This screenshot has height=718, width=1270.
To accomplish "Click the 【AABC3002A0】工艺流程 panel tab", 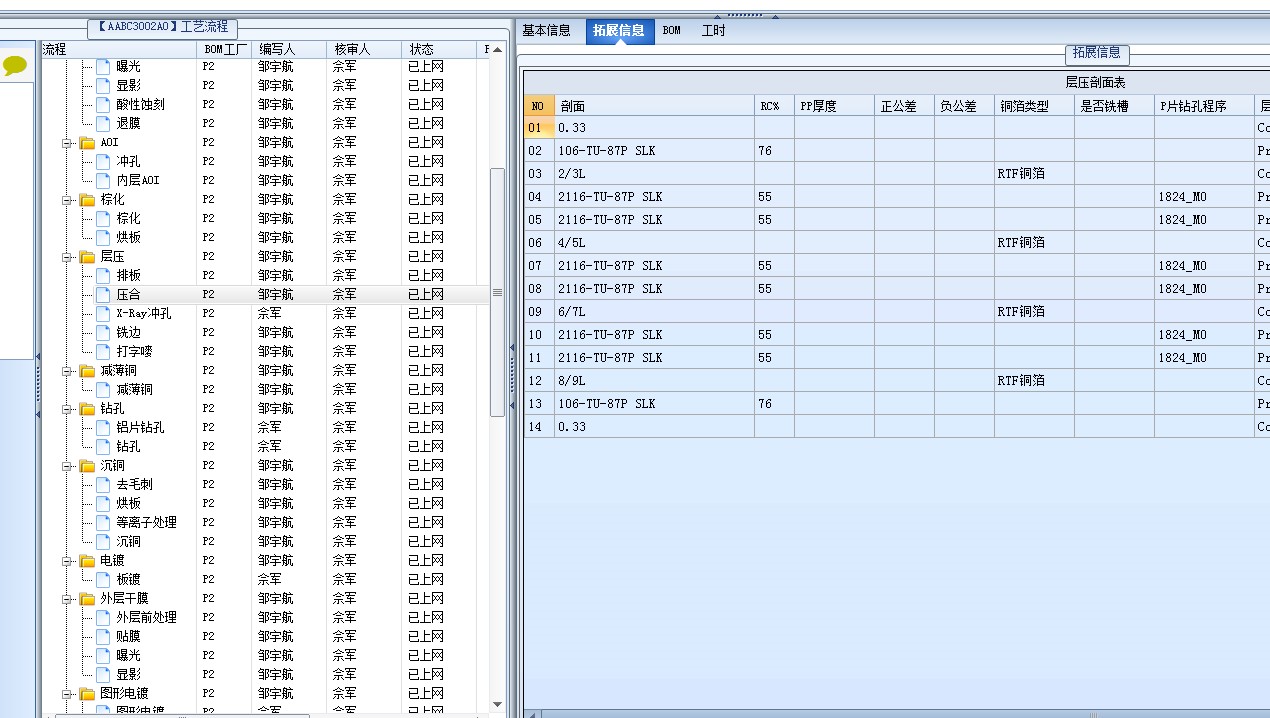I will pyautogui.click(x=163, y=28).
